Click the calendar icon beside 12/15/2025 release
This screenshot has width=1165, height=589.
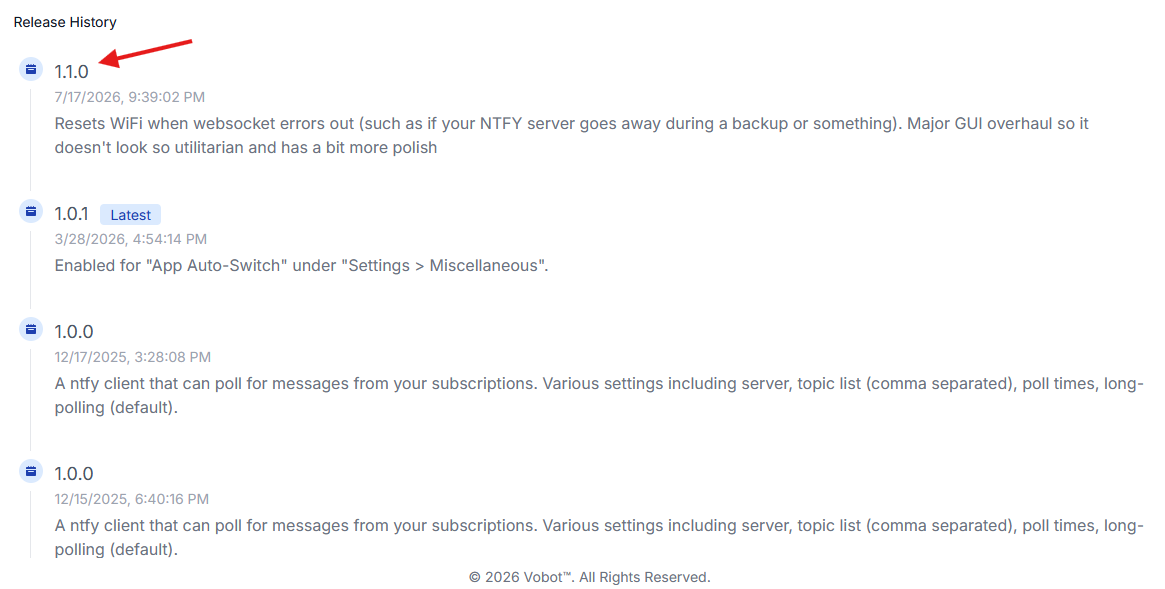click(x=30, y=471)
